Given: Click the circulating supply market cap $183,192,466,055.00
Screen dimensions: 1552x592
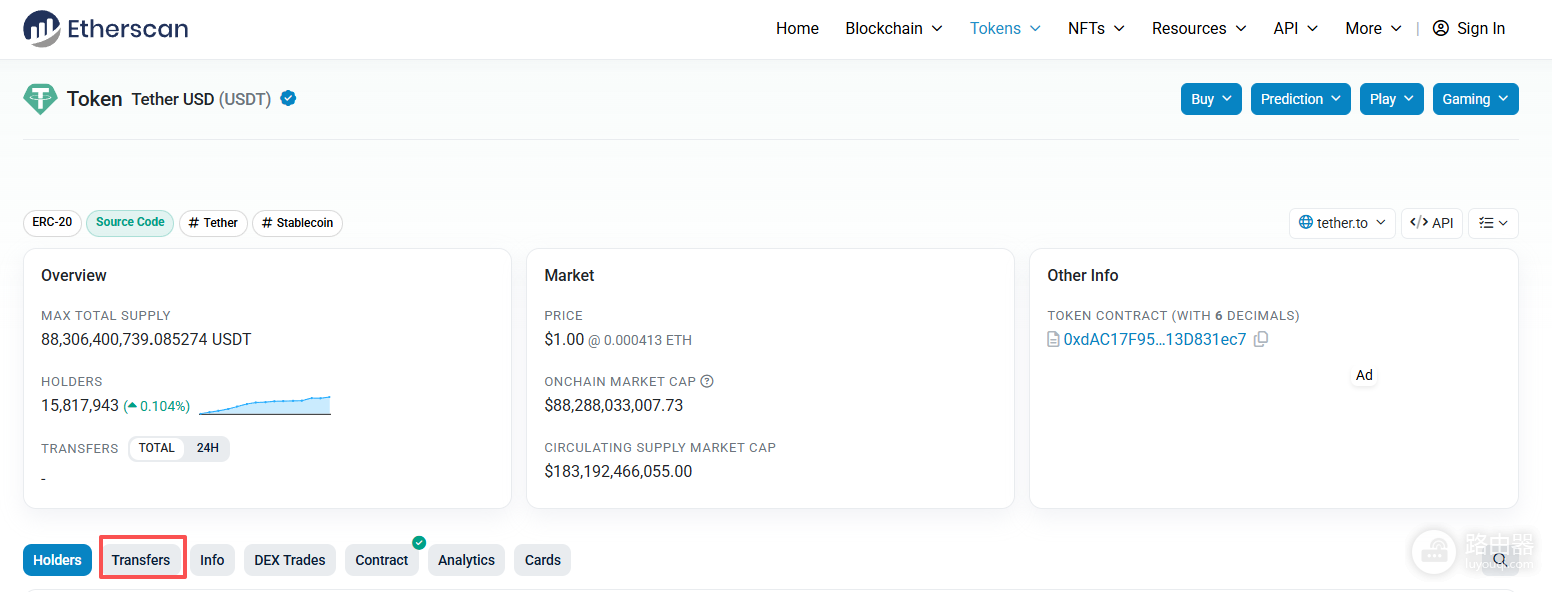Looking at the screenshot, I should [618, 471].
